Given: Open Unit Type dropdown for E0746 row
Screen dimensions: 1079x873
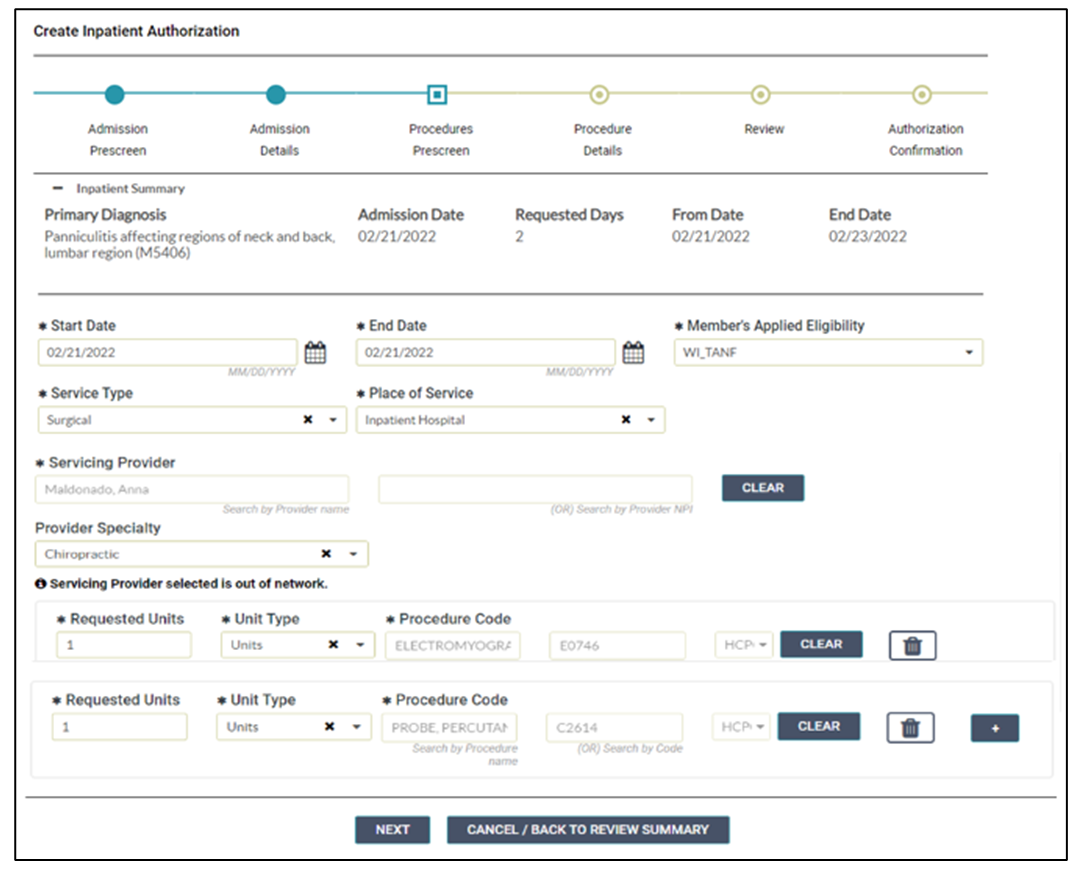Looking at the screenshot, I should click(360, 646).
